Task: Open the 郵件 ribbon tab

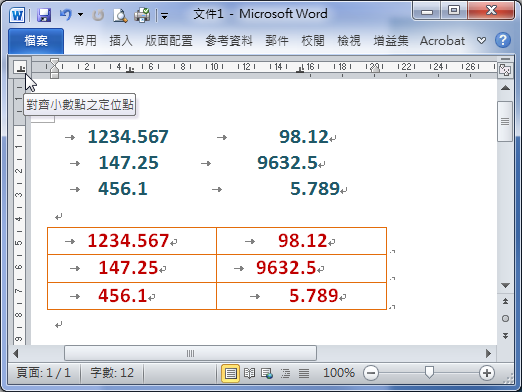Action: point(277,41)
